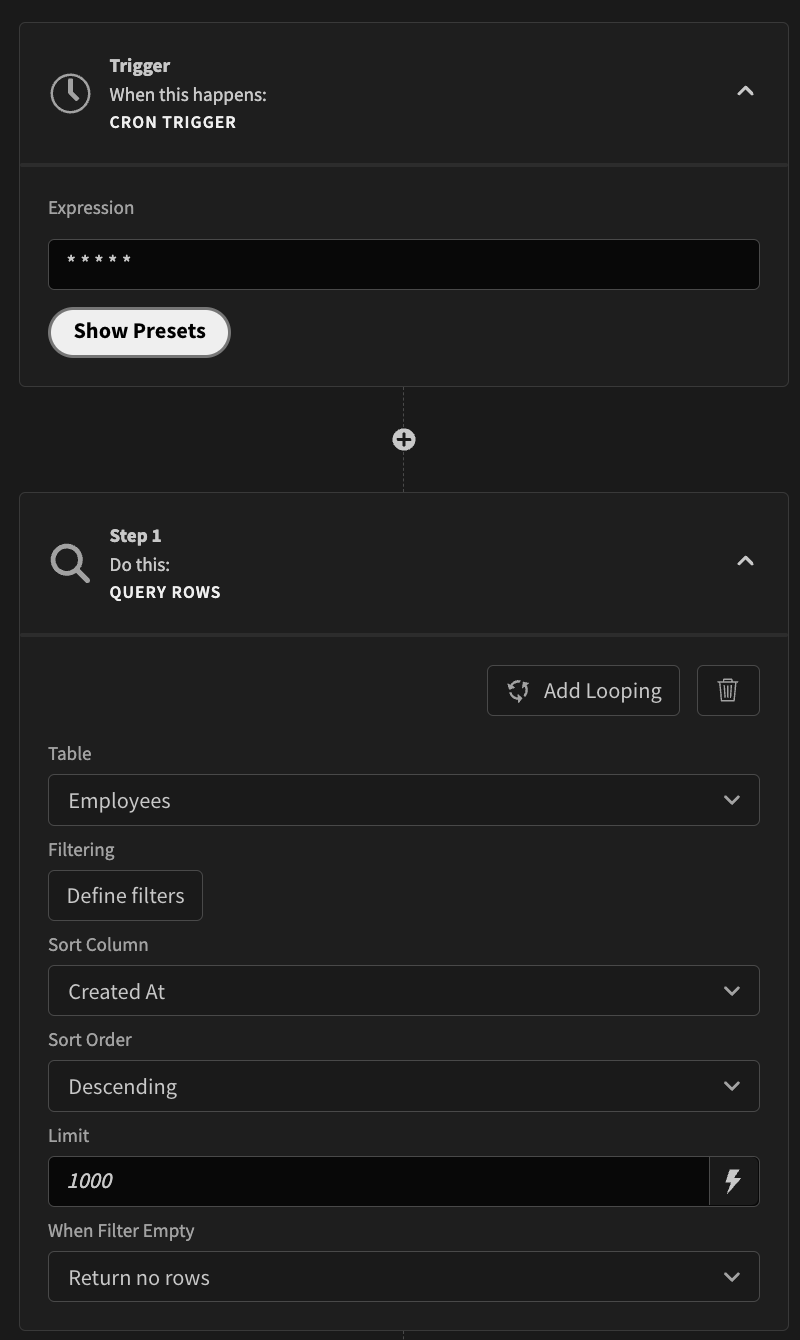Click the magnifying glass icon on Step 1

pos(69,562)
